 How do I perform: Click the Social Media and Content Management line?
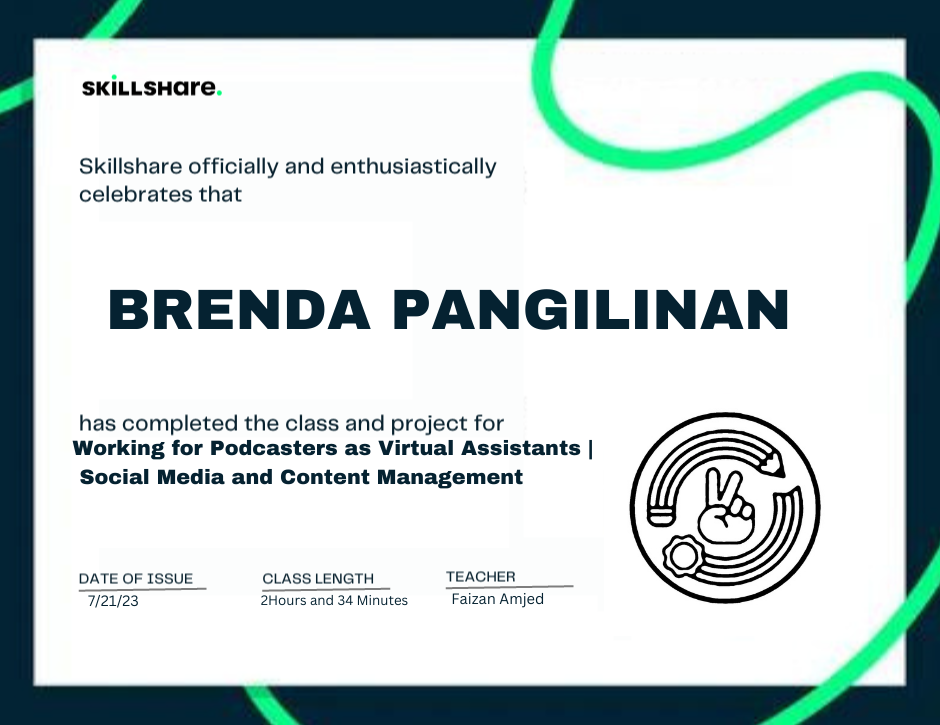coord(301,477)
